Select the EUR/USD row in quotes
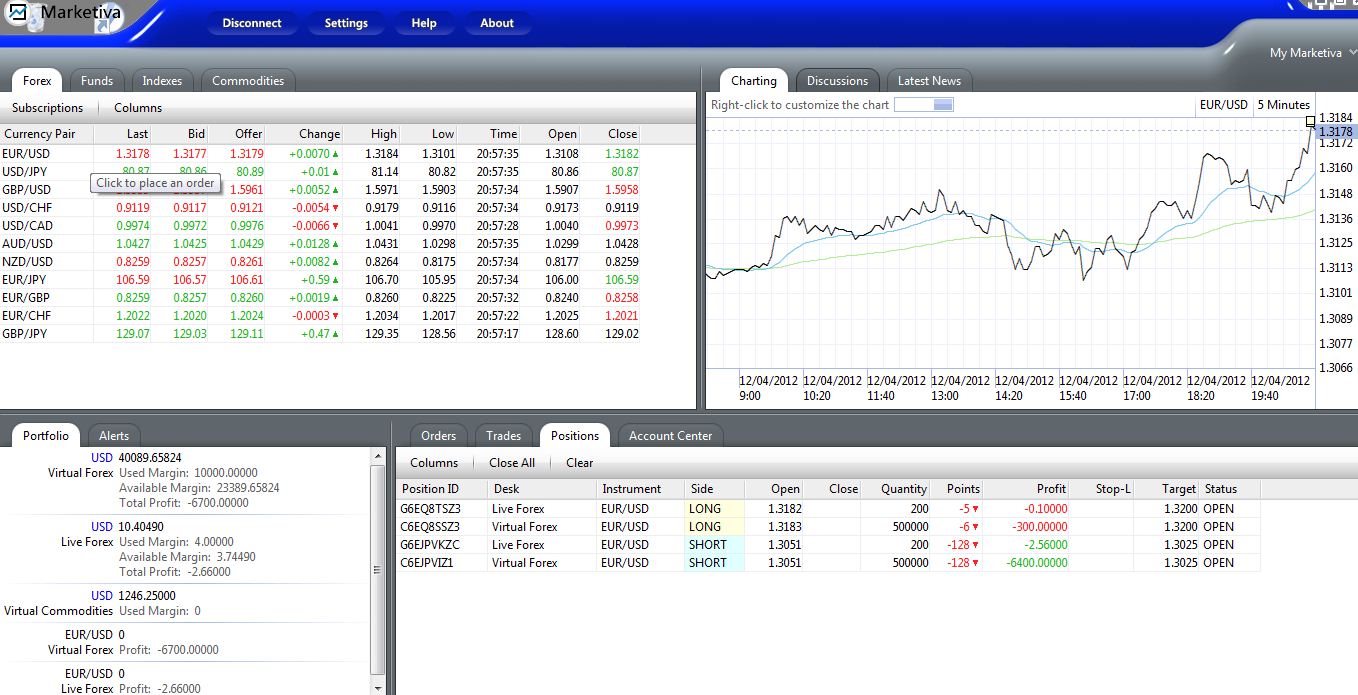 click(320, 154)
